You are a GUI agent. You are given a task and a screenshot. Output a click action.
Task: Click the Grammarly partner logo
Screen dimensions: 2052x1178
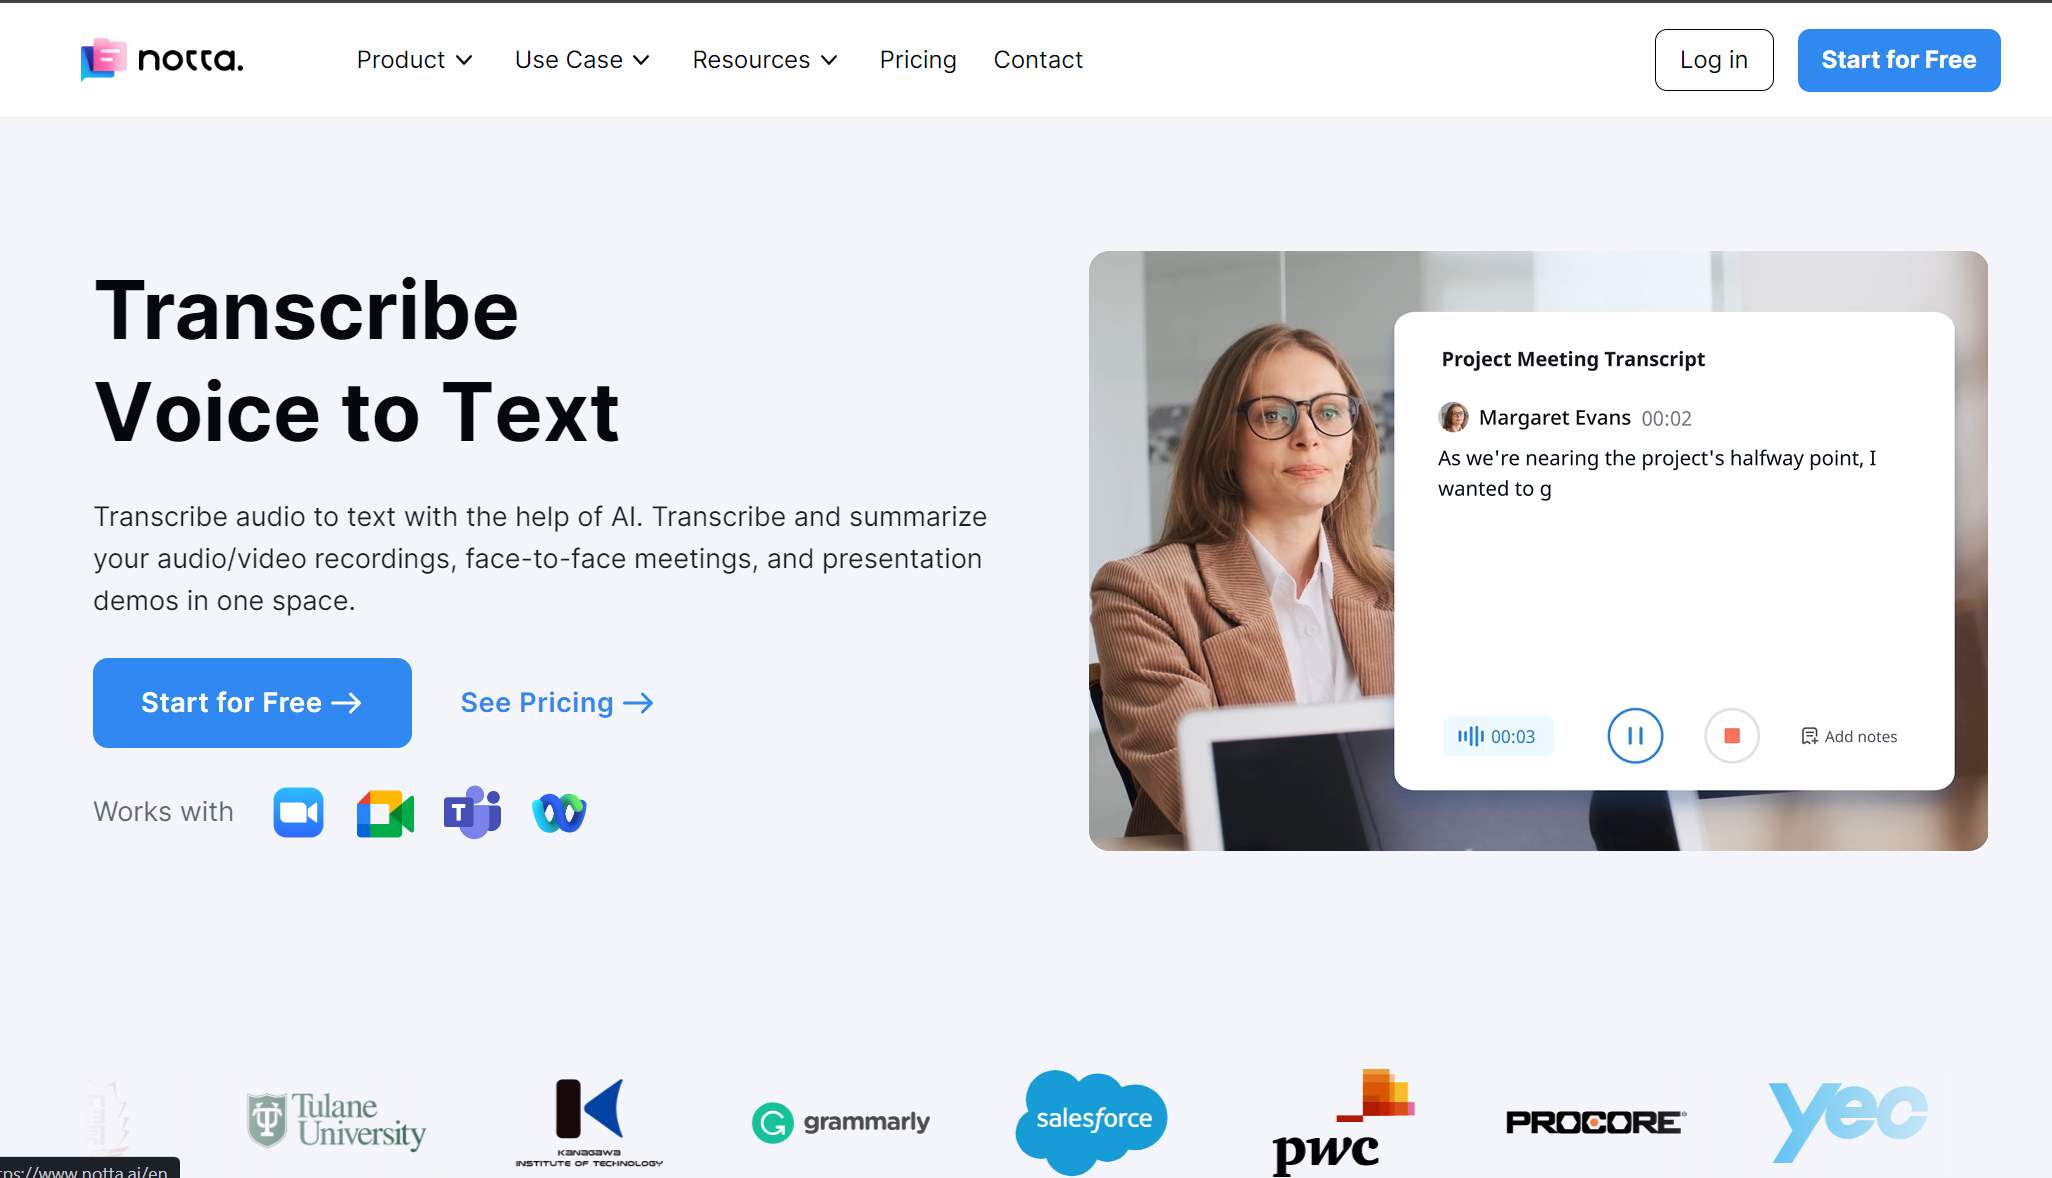(841, 1121)
